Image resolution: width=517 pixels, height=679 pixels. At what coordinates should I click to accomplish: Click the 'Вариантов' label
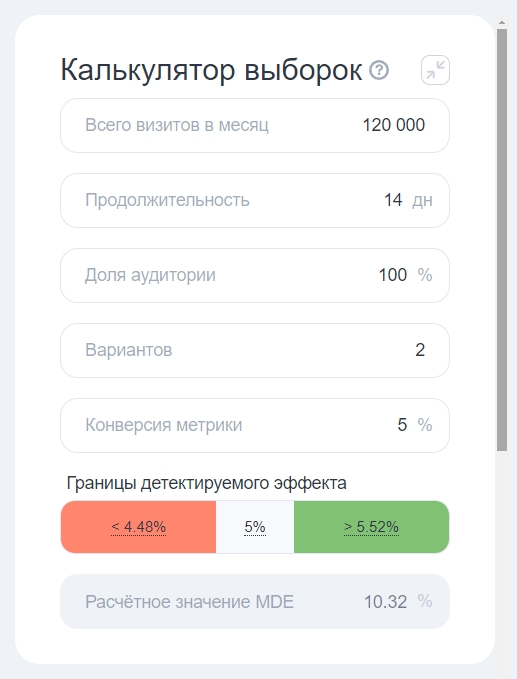click(129, 350)
